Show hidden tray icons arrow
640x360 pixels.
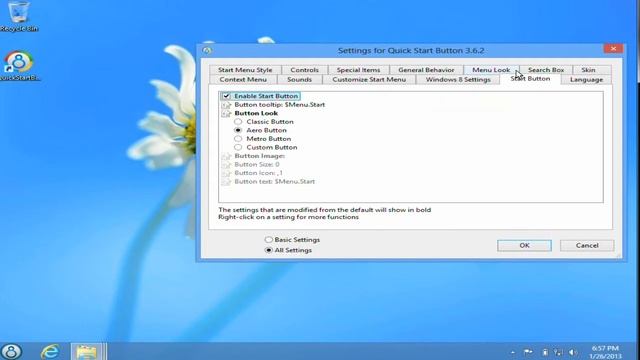point(513,352)
